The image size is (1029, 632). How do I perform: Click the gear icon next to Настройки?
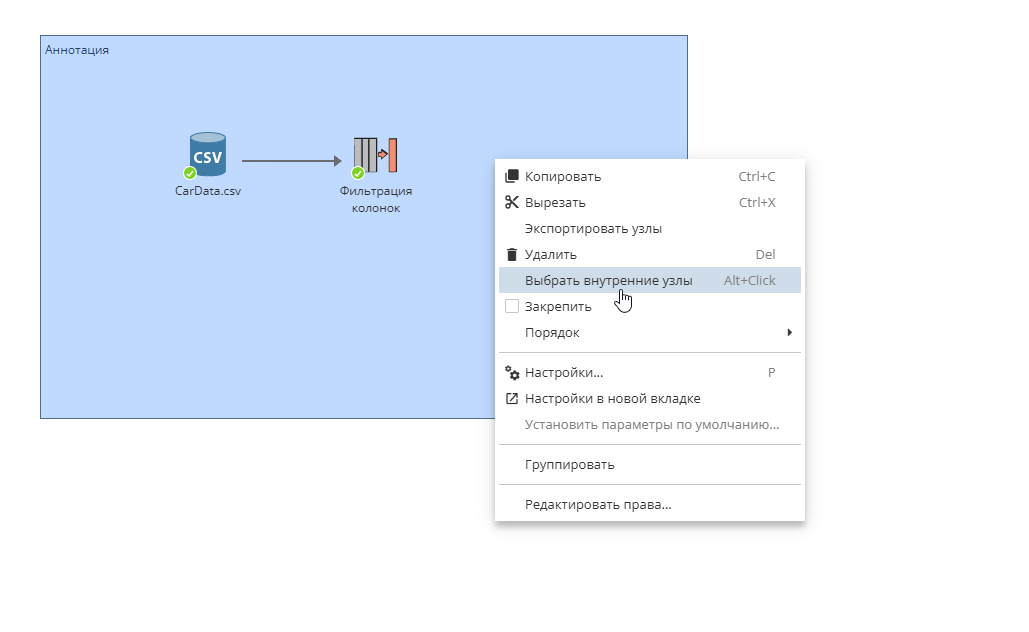click(512, 371)
